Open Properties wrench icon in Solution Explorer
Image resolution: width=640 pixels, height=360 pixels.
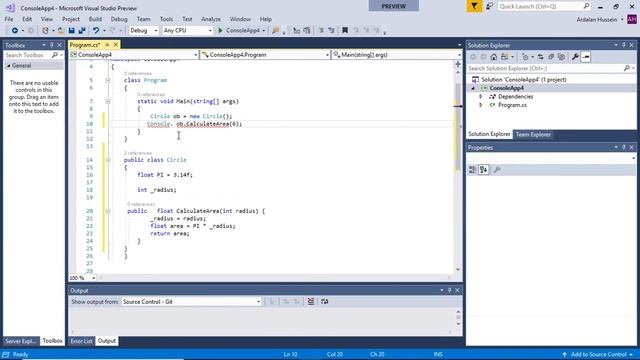575,57
